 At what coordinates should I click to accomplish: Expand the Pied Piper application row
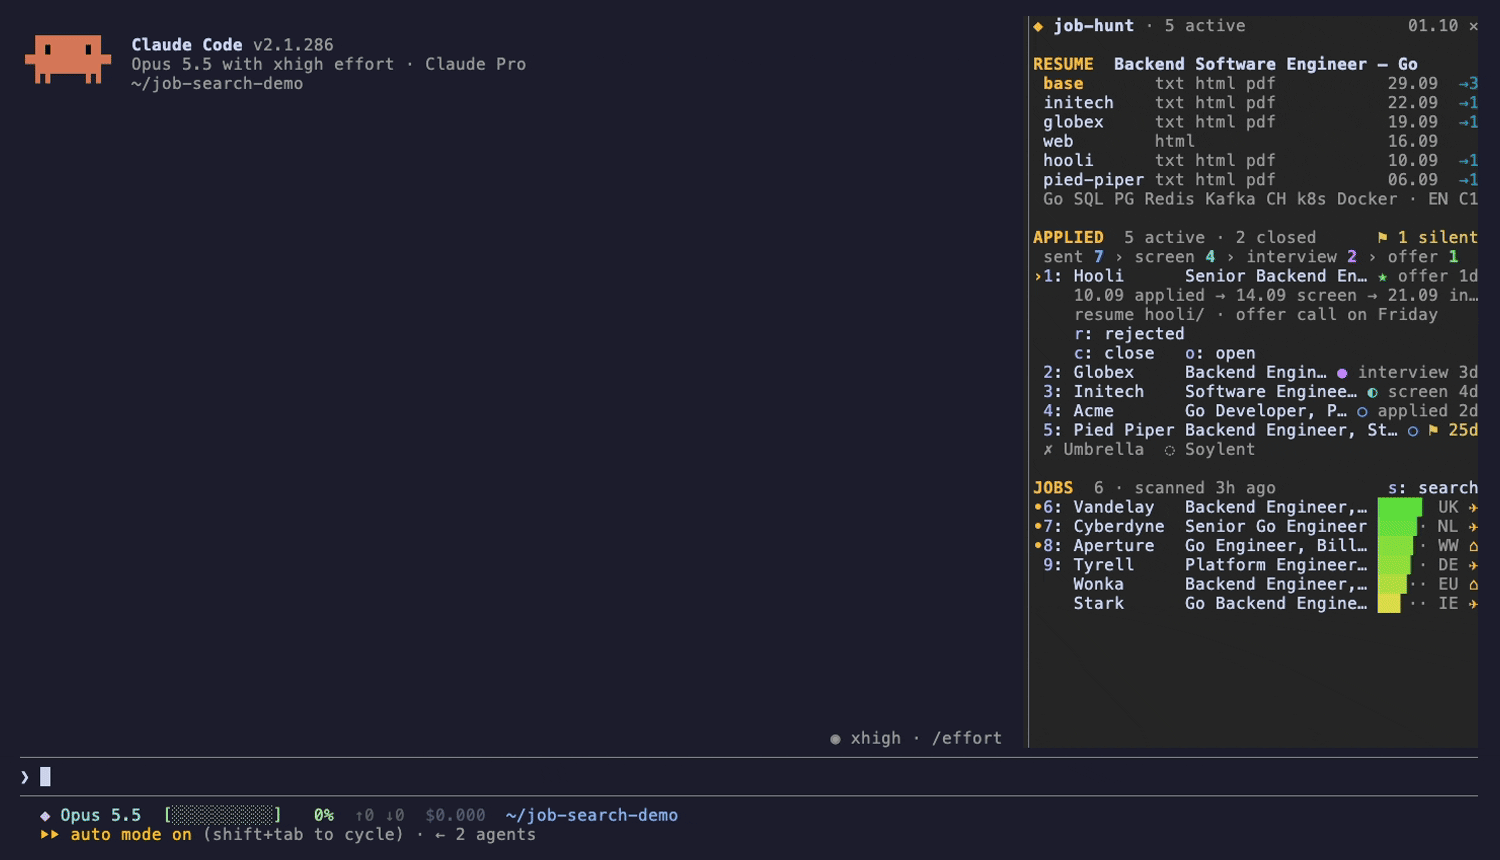point(1255,430)
